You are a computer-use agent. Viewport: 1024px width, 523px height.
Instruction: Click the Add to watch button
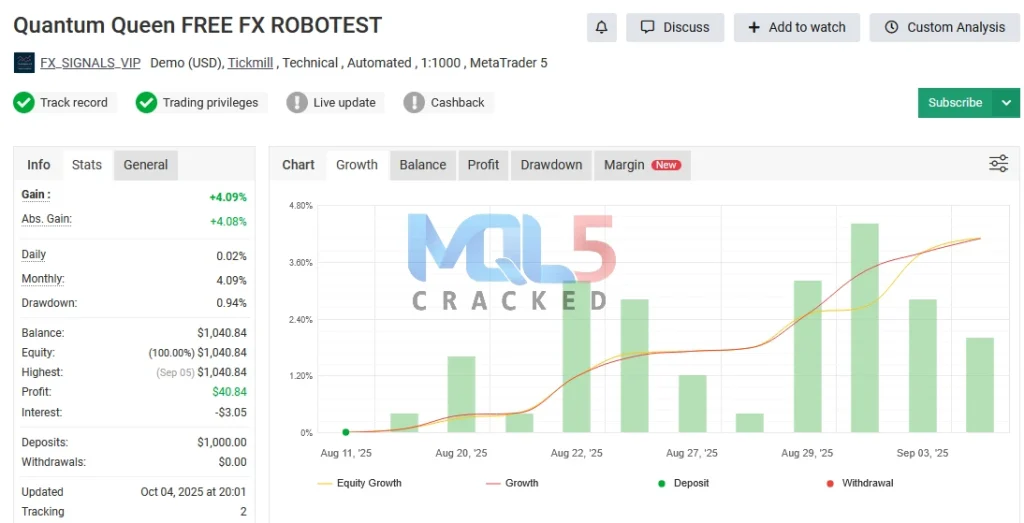click(x=797, y=27)
